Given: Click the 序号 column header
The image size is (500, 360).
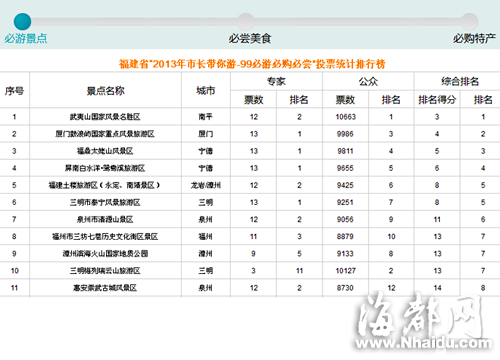Looking at the screenshot, I should [14, 91].
